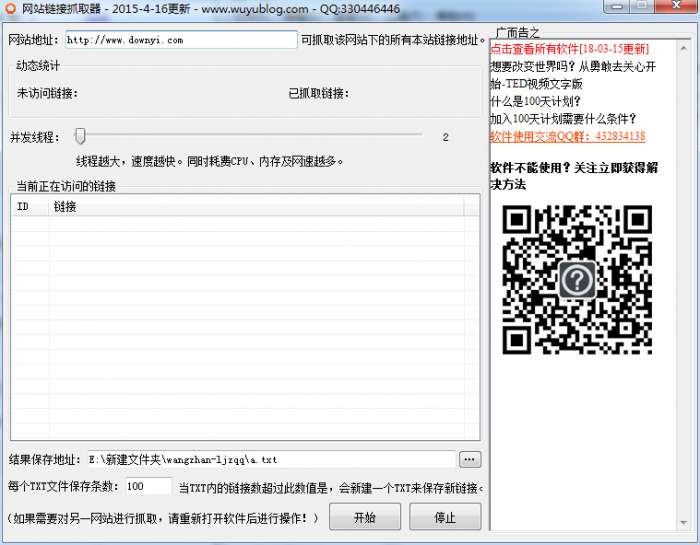Open the browse button beside the save path
Screen dimensions: 700x545
pos(470,459)
